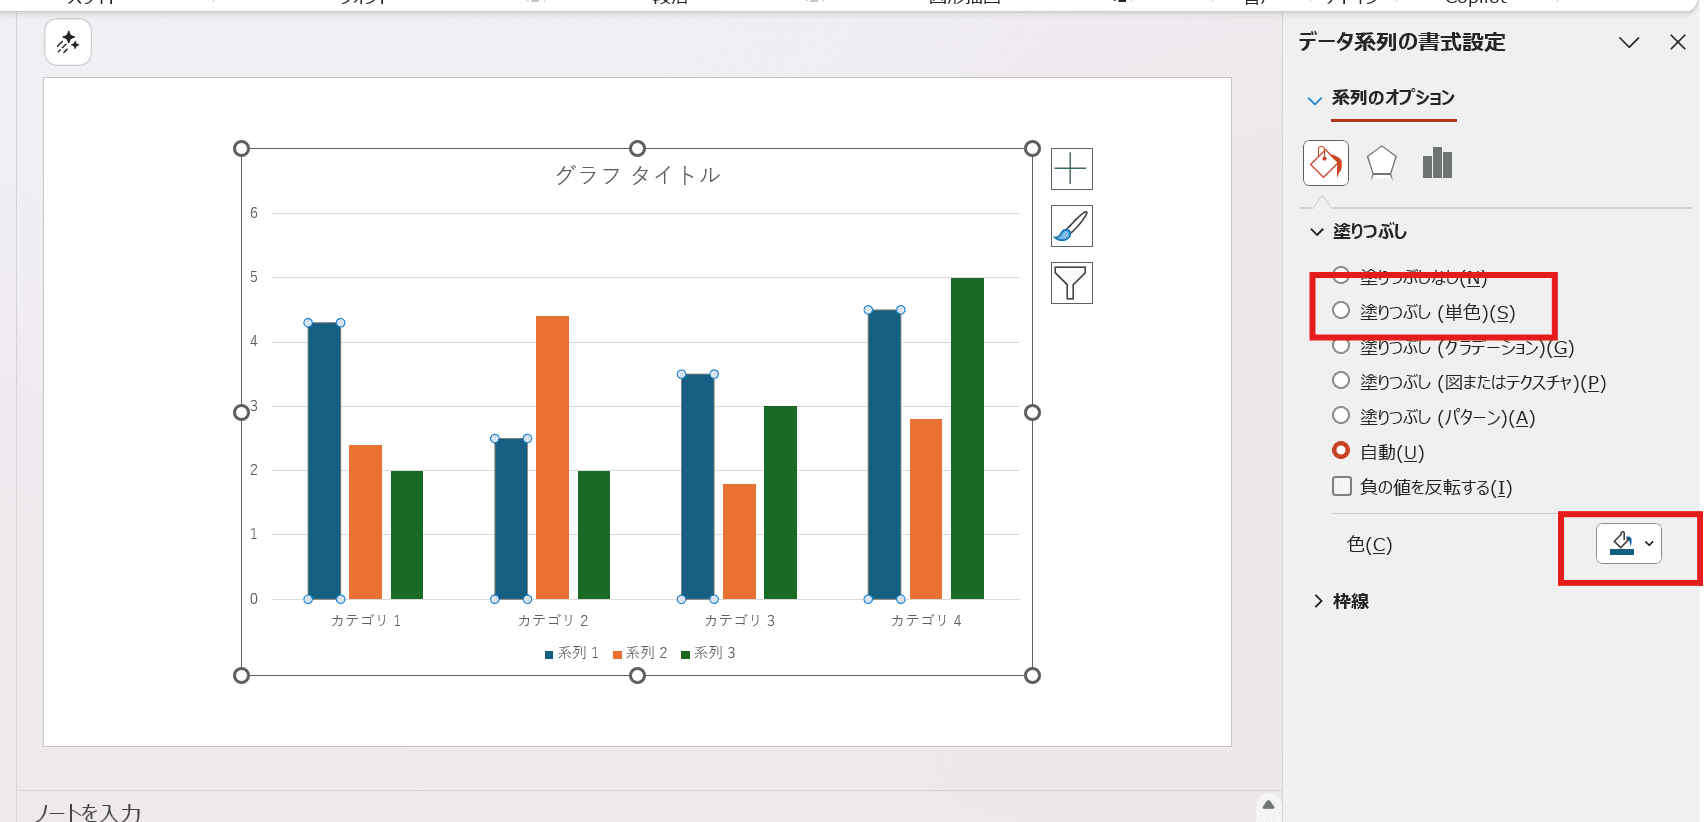1704x822 pixels.
Task: Open Chart Filters funnel button
Action: [1071, 283]
